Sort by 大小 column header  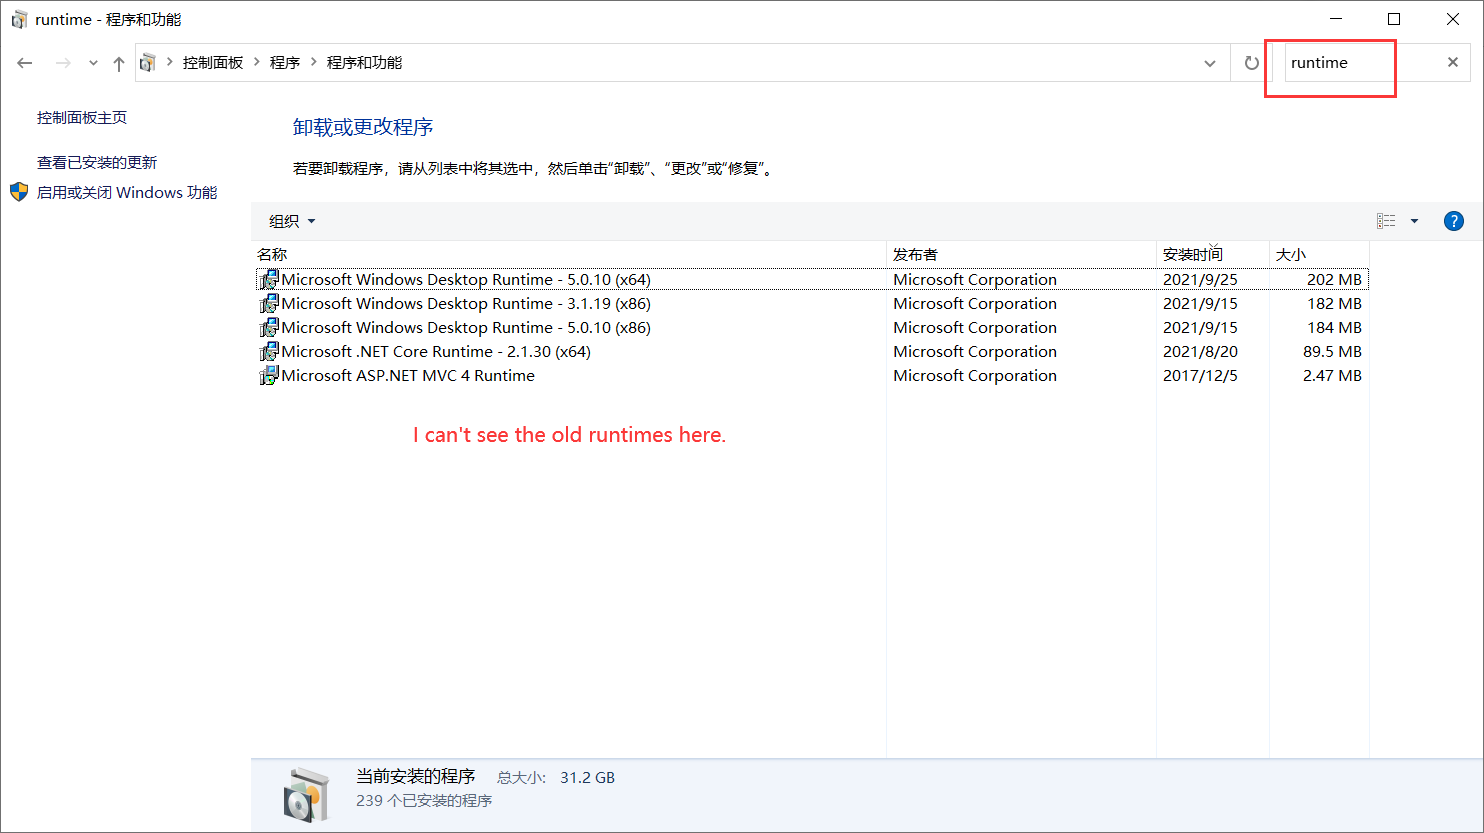click(1319, 255)
